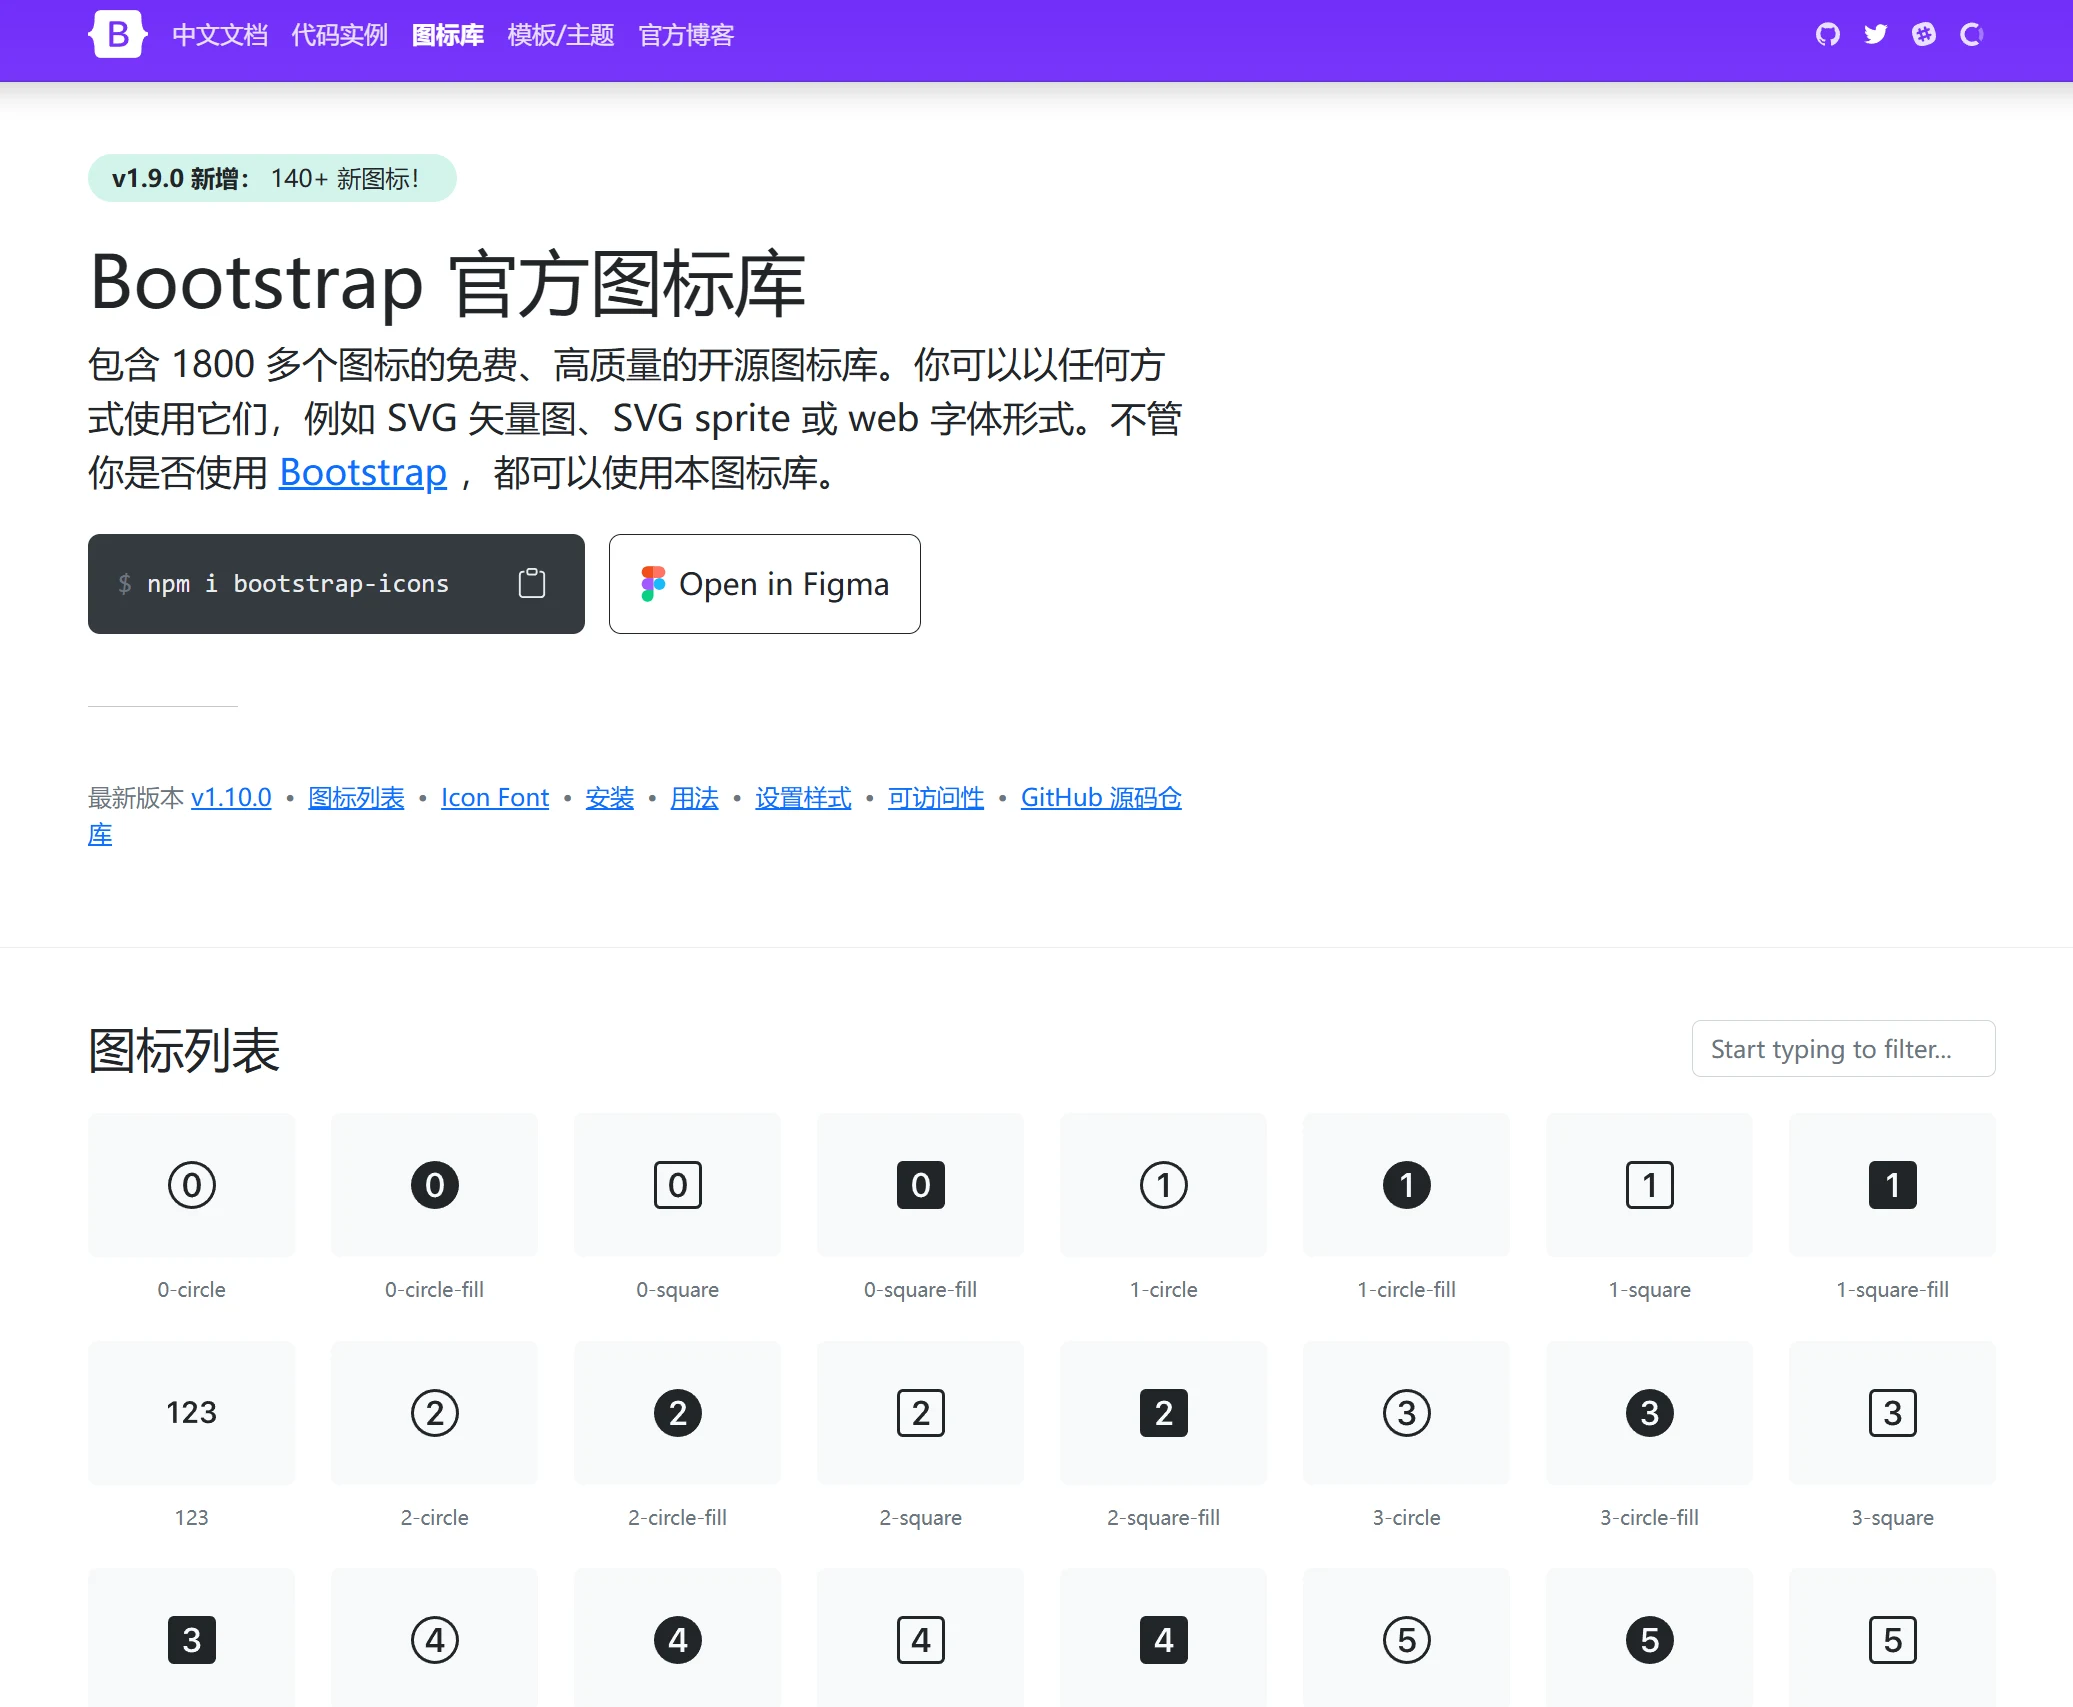The height and width of the screenshot is (1707, 2073).
Task: Select the 2-circle-fill icon
Action: (677, 1413)
